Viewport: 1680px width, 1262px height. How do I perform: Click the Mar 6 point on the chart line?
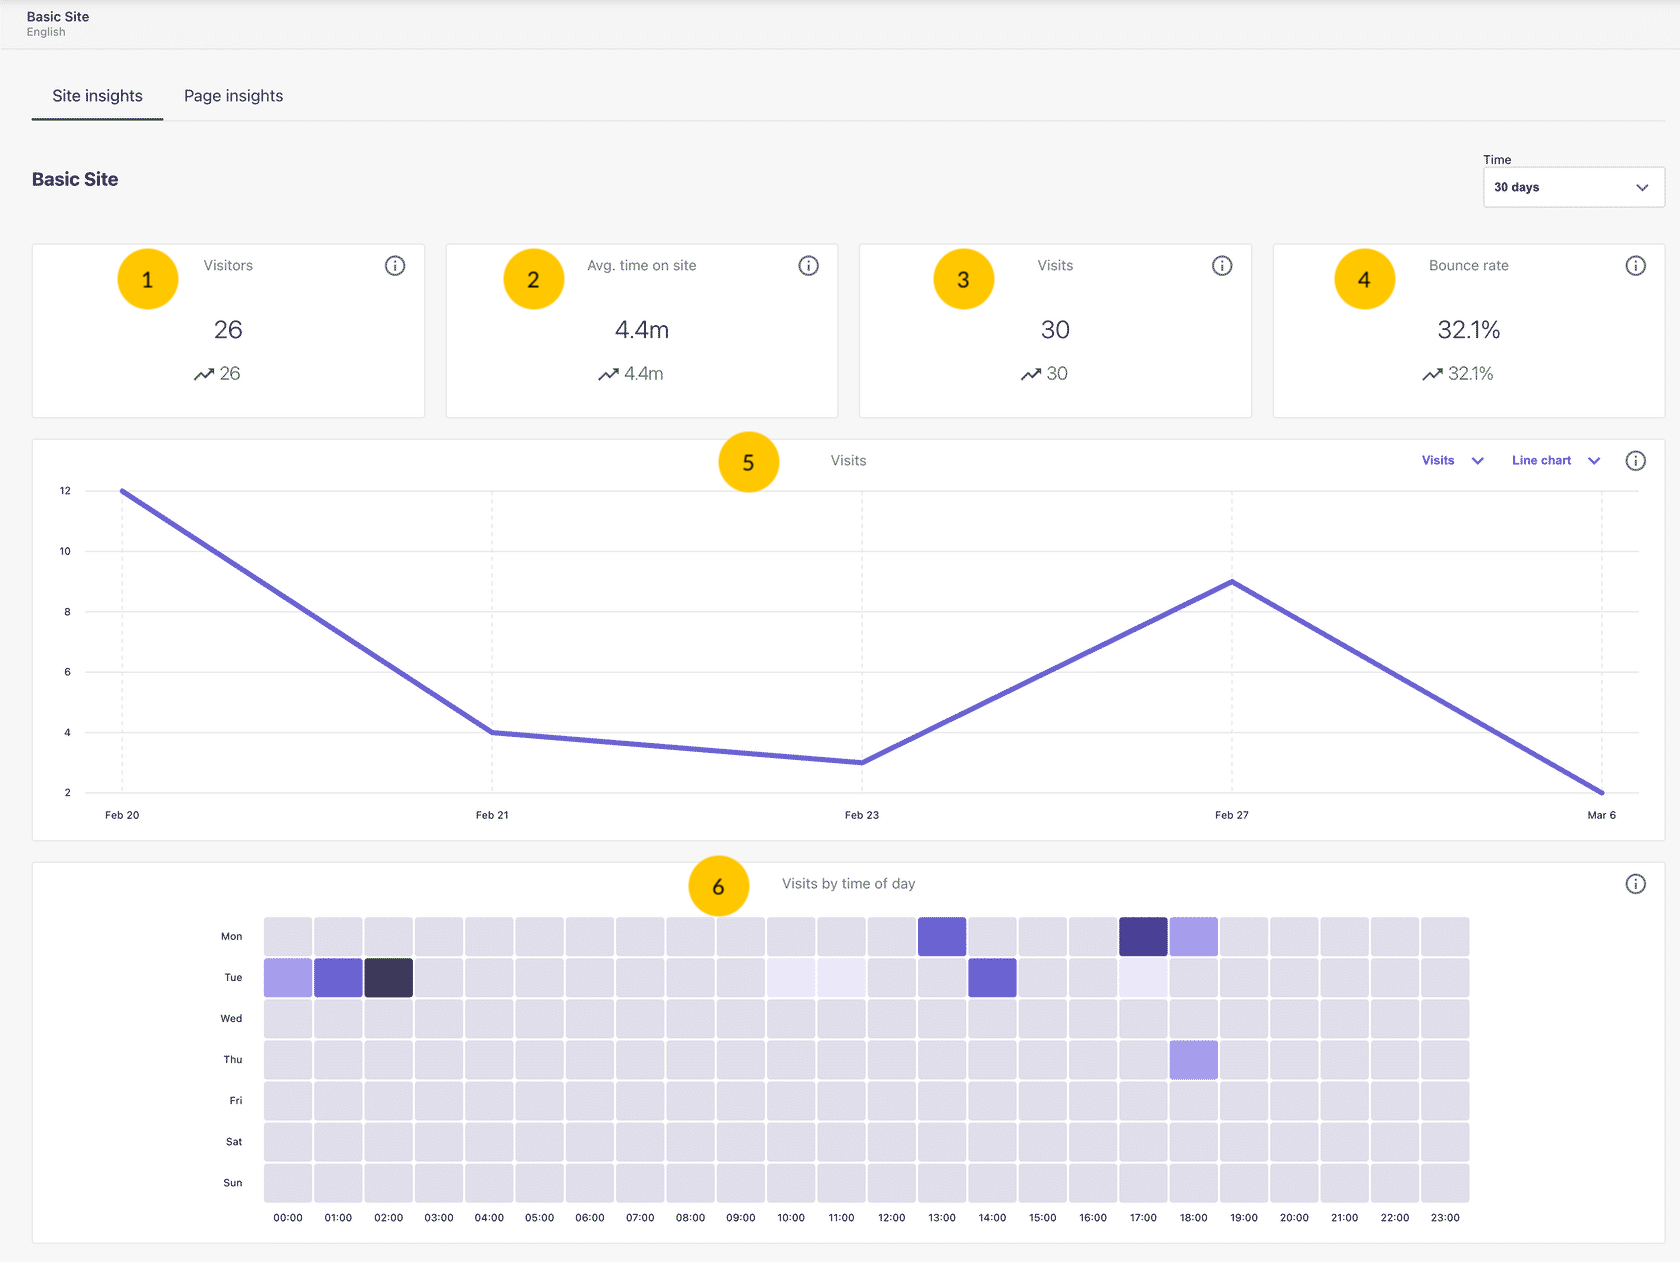pyautogui.click(x=1601, y=792)
